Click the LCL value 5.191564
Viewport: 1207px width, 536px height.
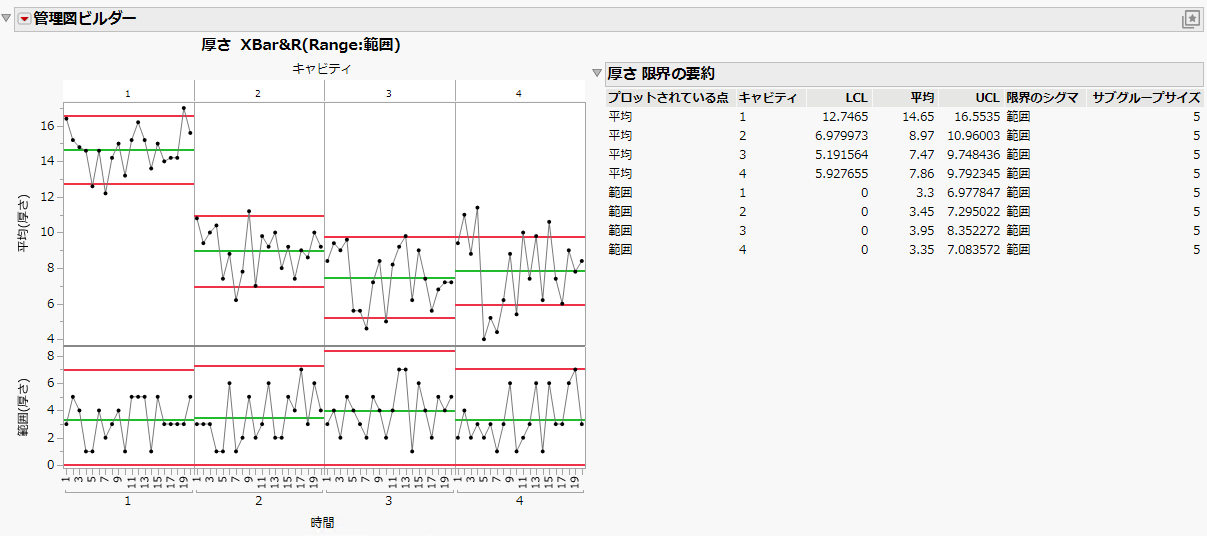click(840, 154)
